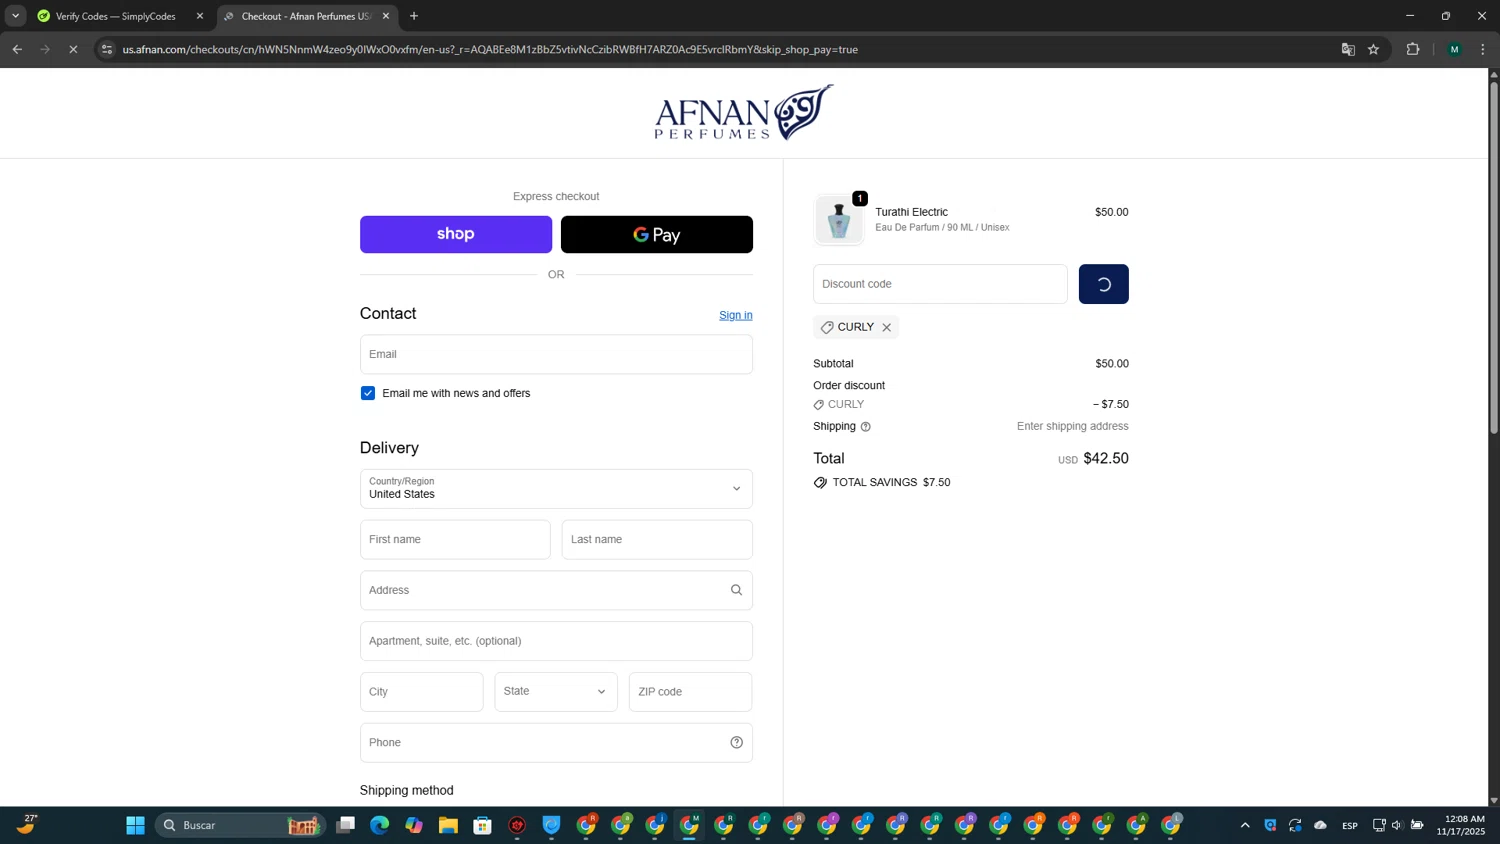
Task: Pay with the Shop express checkout button
Action: 455,234
